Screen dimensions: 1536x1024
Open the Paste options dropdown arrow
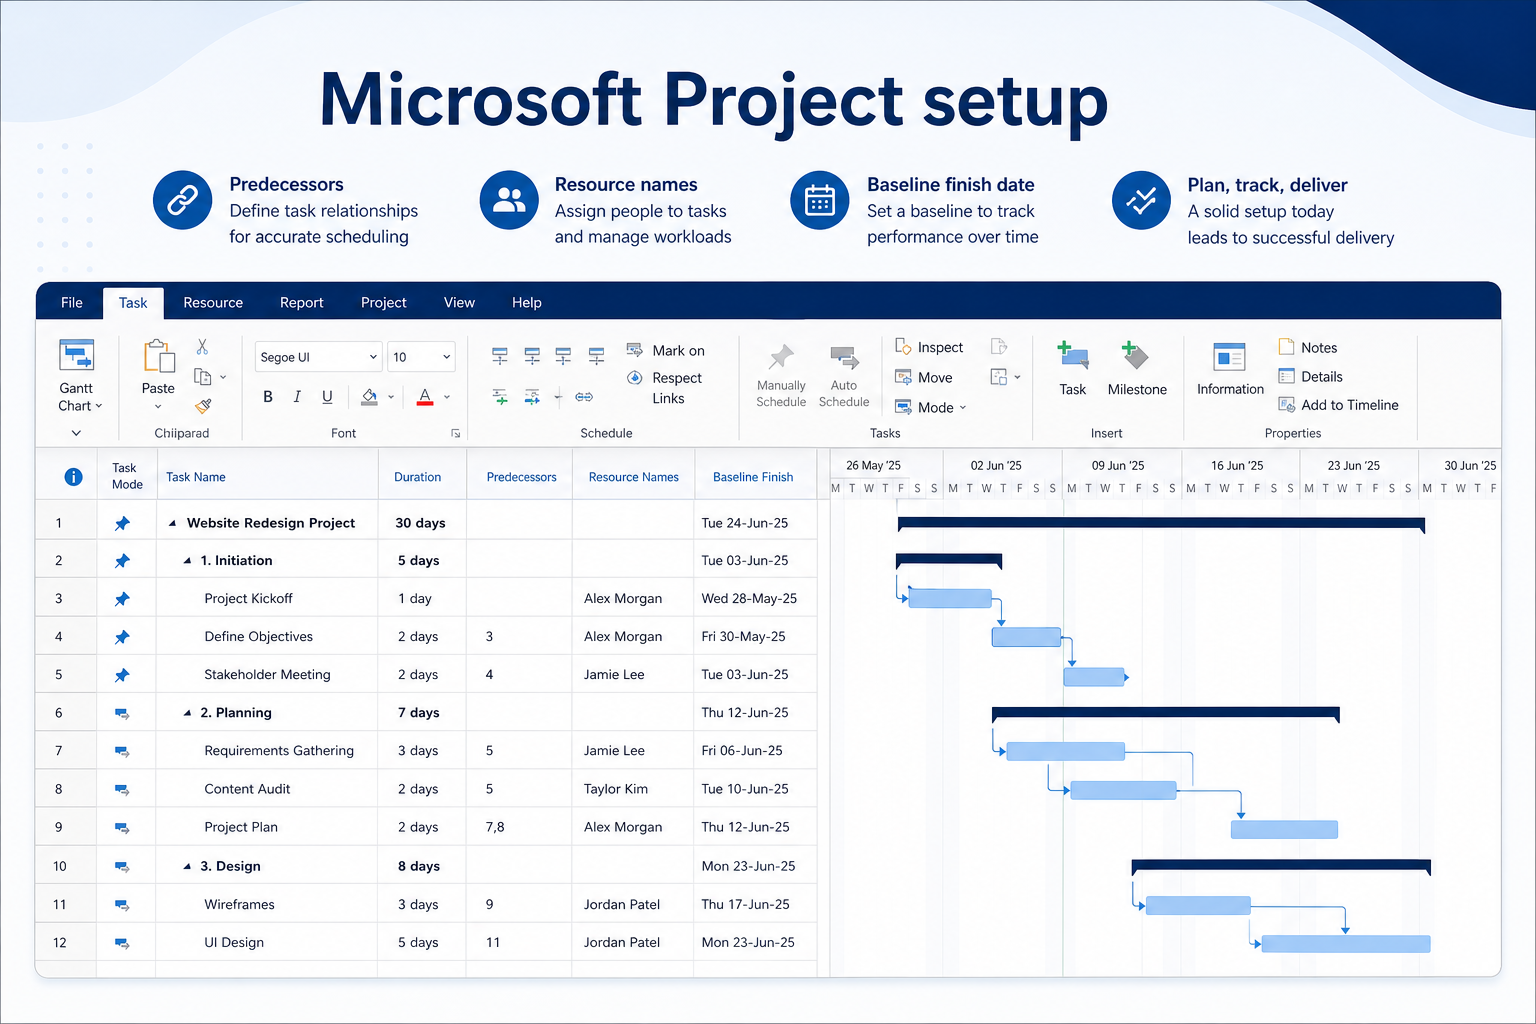click(x=158, y=407)
